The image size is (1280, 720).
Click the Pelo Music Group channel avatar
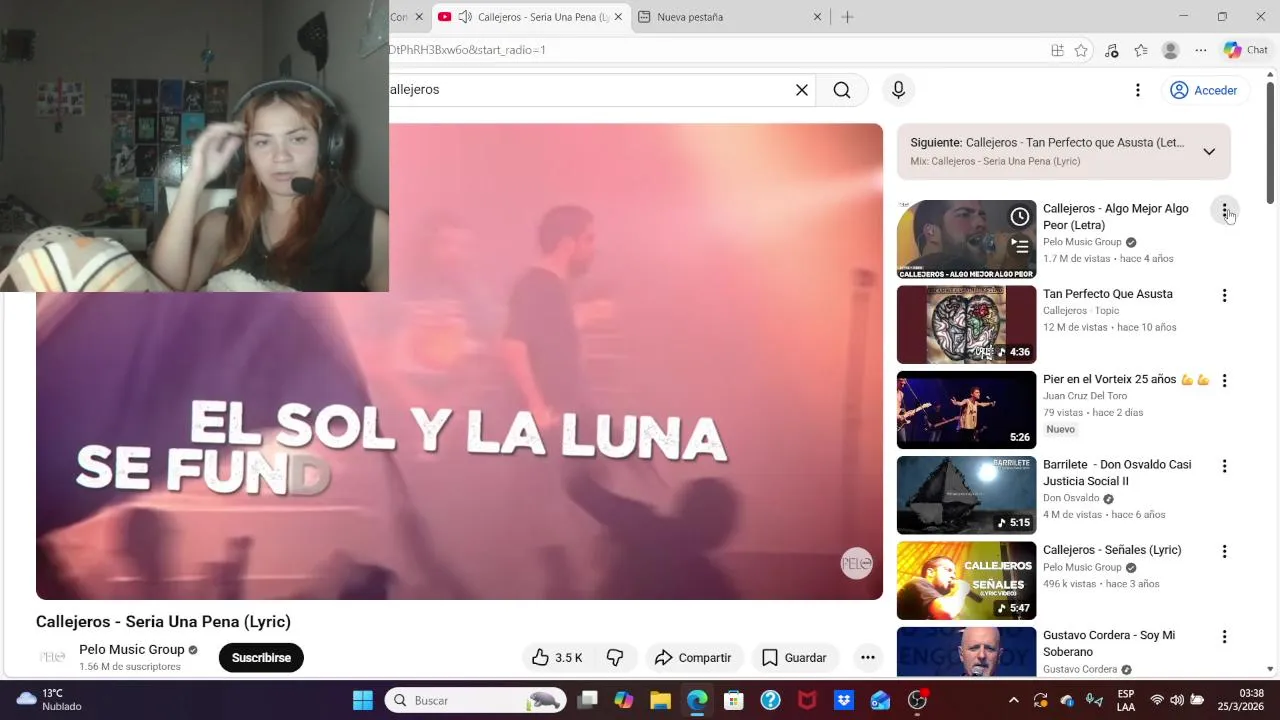(52, 657)
